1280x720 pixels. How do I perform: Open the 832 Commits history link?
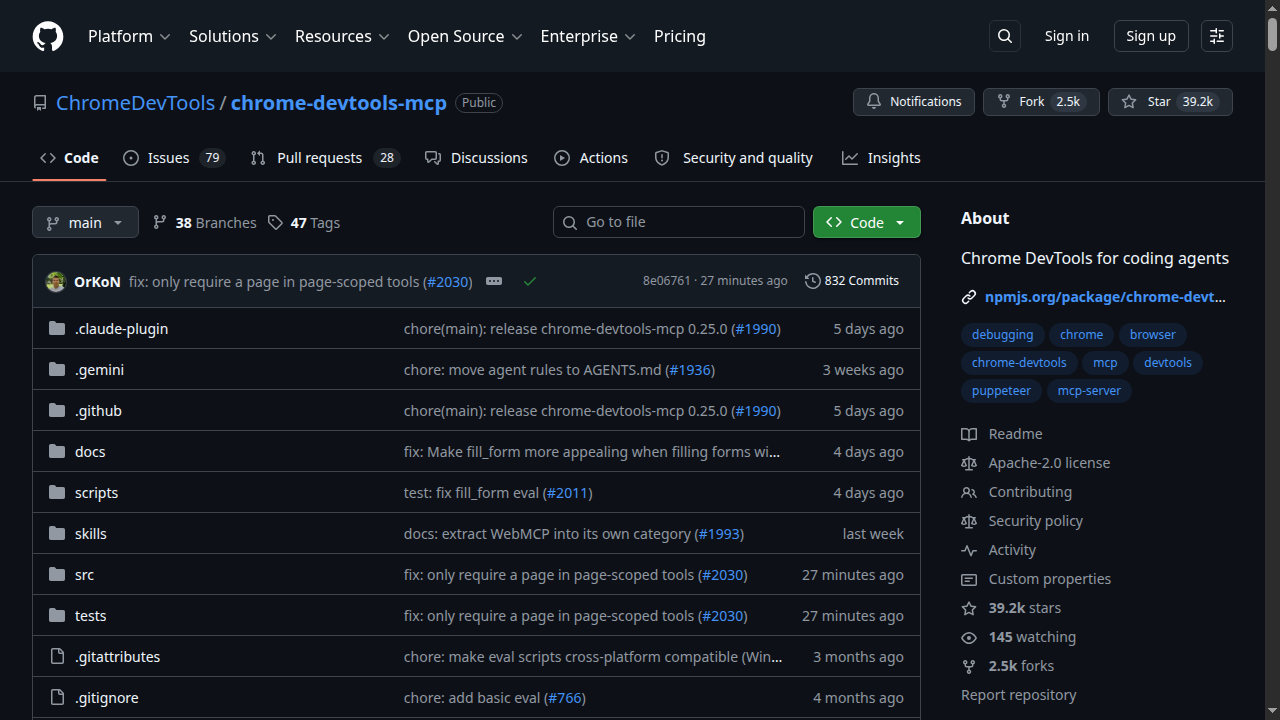852,281
